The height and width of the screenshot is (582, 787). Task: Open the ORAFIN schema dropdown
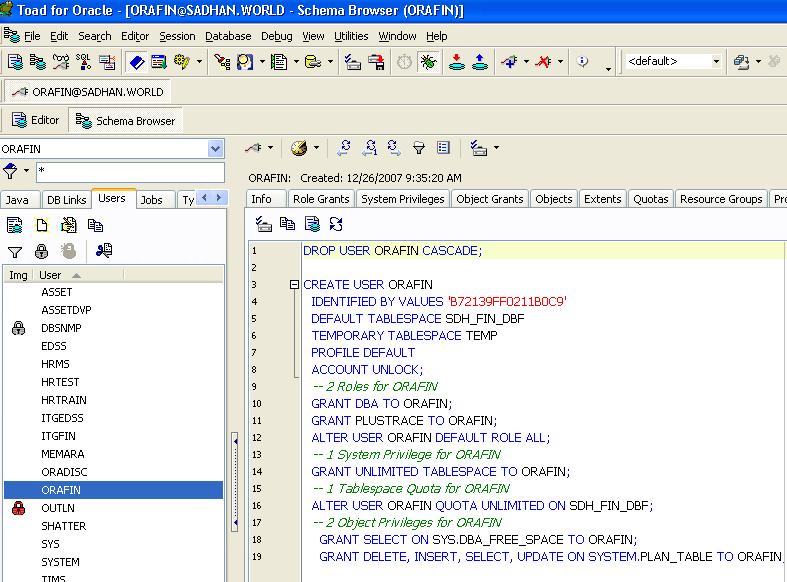click(215, 149)
